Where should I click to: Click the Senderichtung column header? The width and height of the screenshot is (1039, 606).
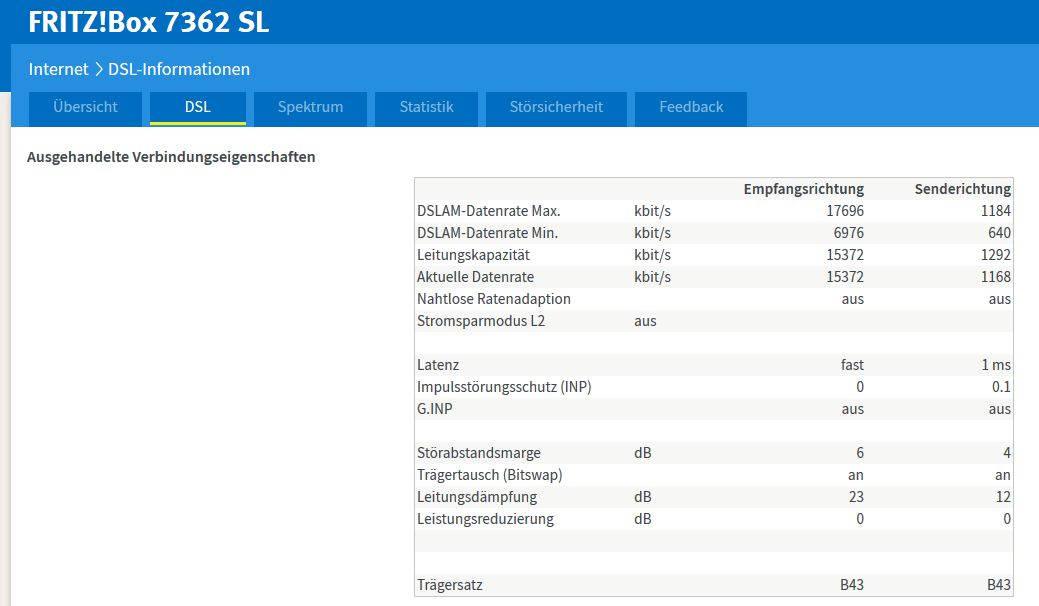click(x=962, y=189)
